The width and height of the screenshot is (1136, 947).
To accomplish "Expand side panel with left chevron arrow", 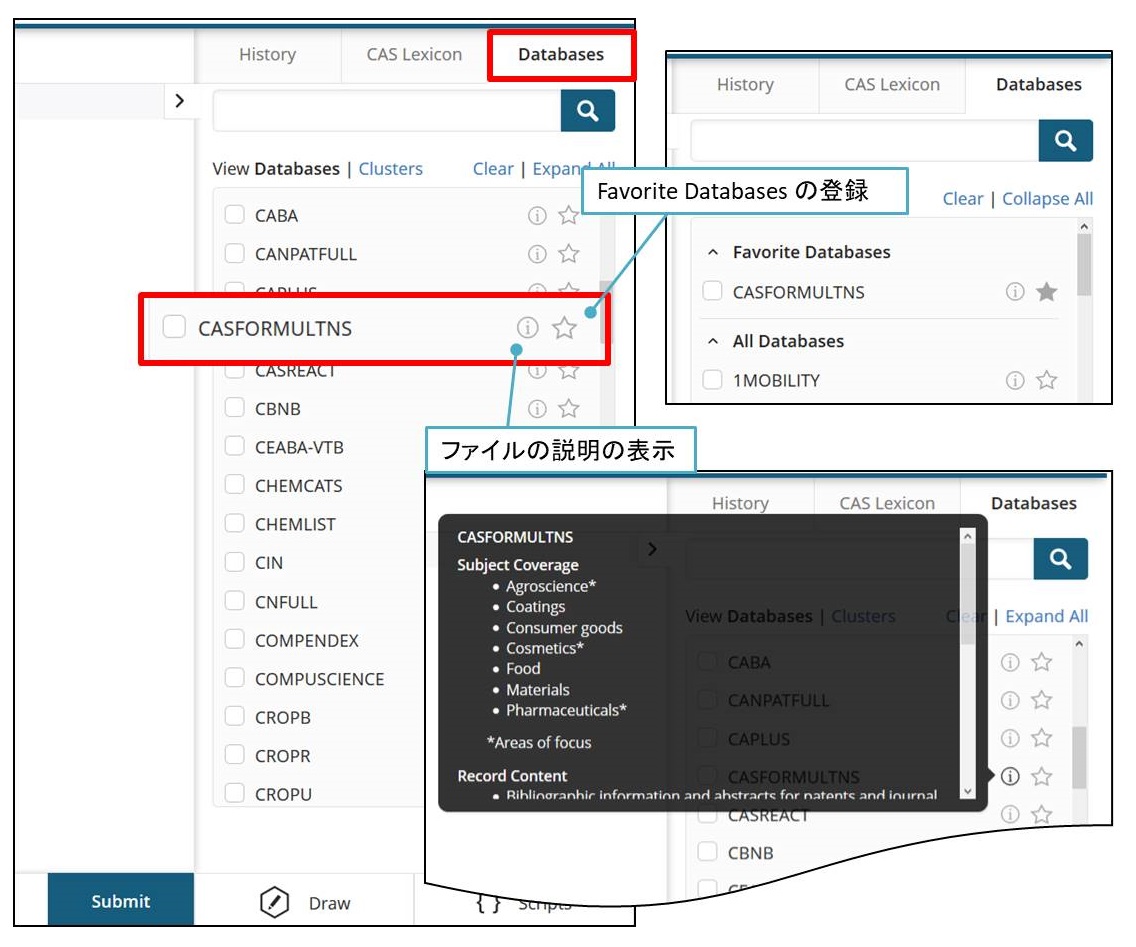I will (x=179, y=100).
